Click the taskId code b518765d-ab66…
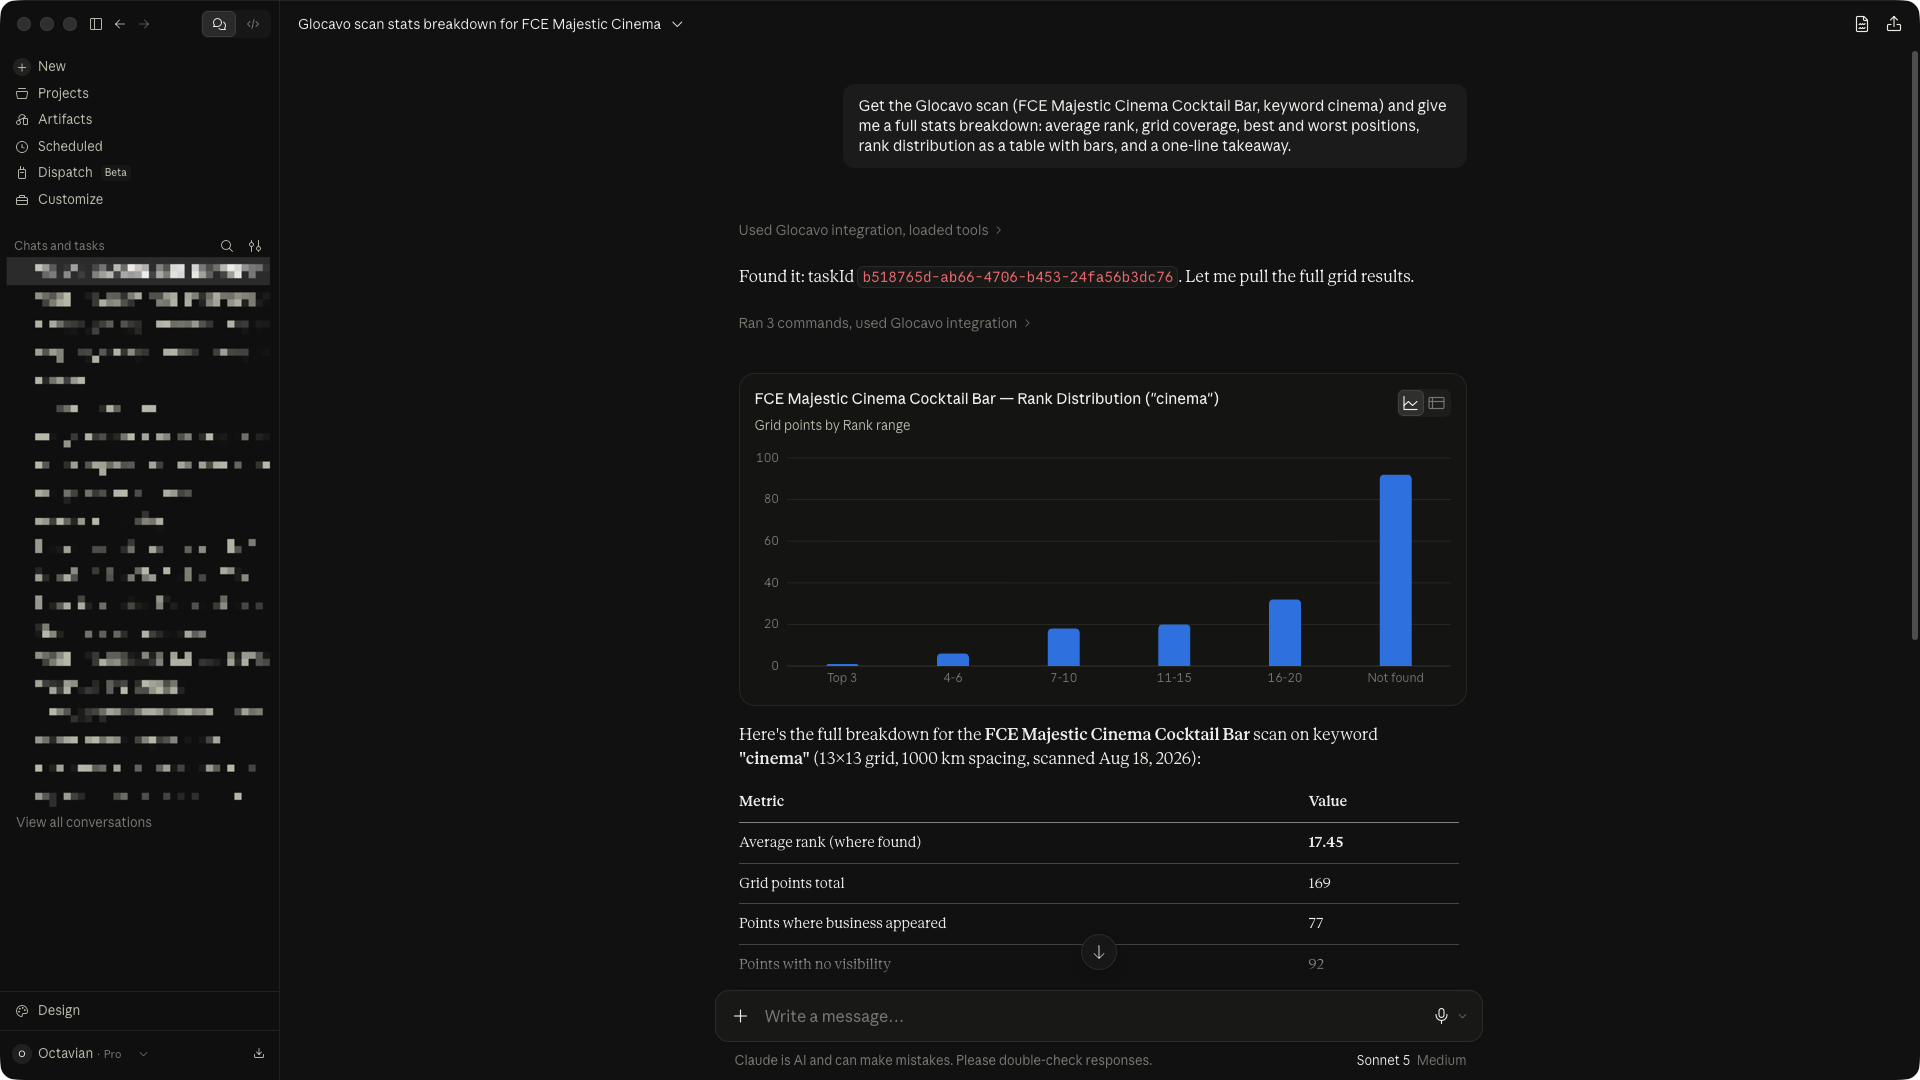The height and width of the screenshot is (1080, 1920). [x=1017, y=277]
